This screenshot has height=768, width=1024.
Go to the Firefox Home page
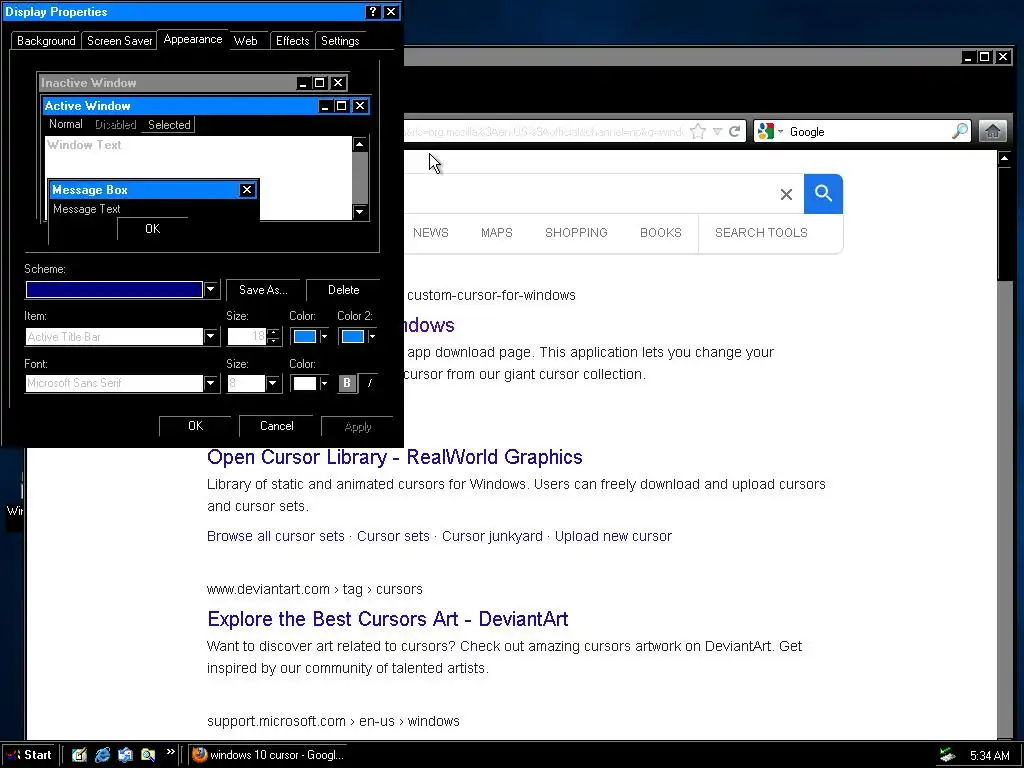992,131
